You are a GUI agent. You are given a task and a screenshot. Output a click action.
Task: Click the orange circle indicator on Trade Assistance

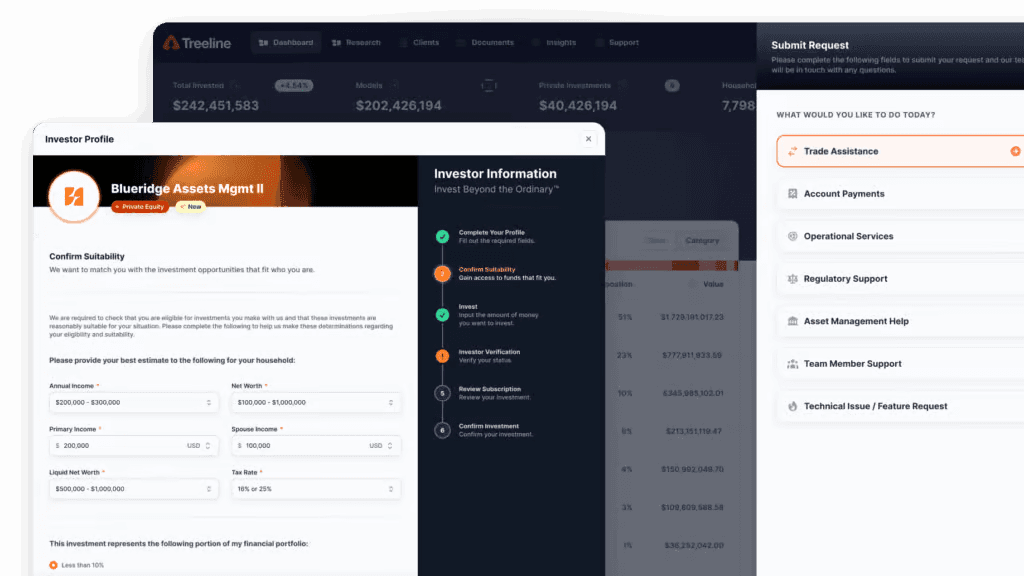(1016, 151)
